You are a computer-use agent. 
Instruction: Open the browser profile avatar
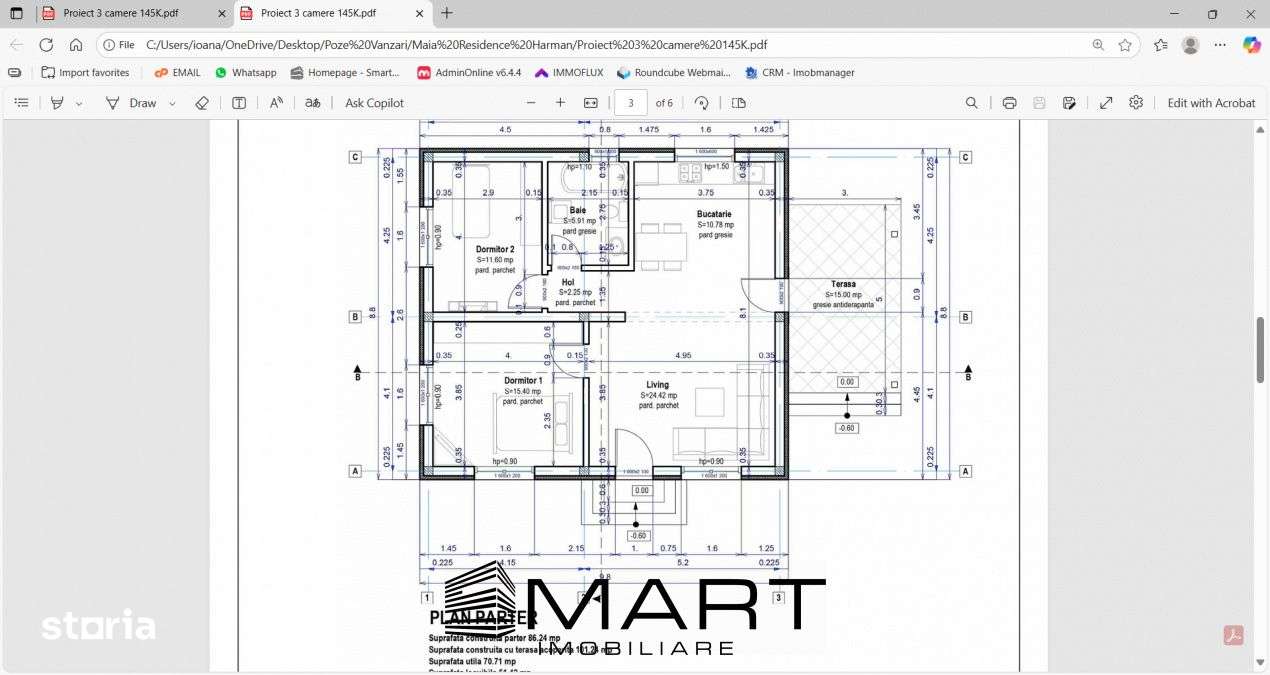tap(1190, 45)
